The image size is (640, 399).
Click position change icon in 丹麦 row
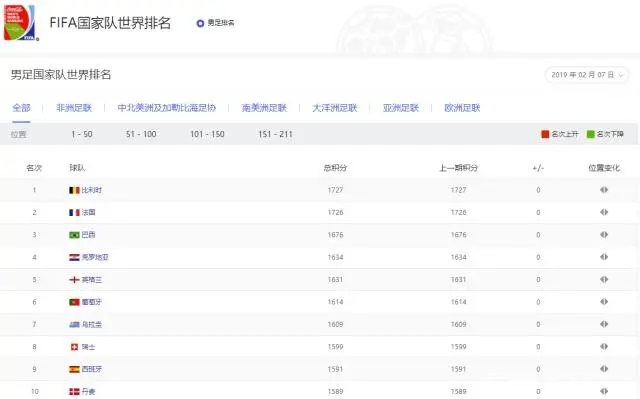(x=604, y=391)
